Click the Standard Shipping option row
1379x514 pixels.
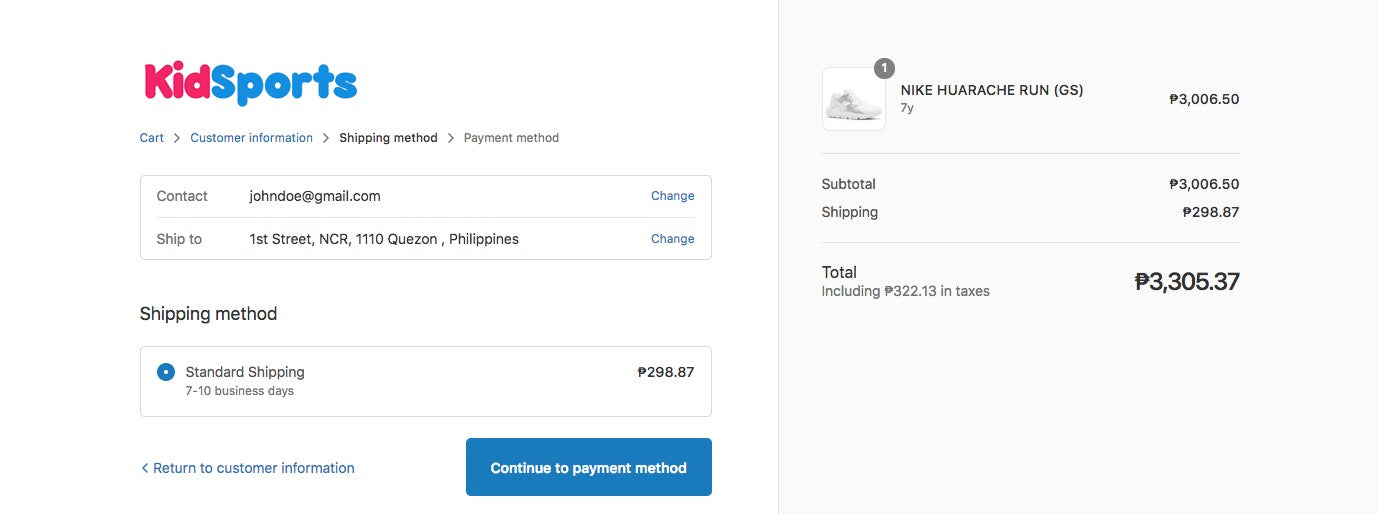(425, 381)
